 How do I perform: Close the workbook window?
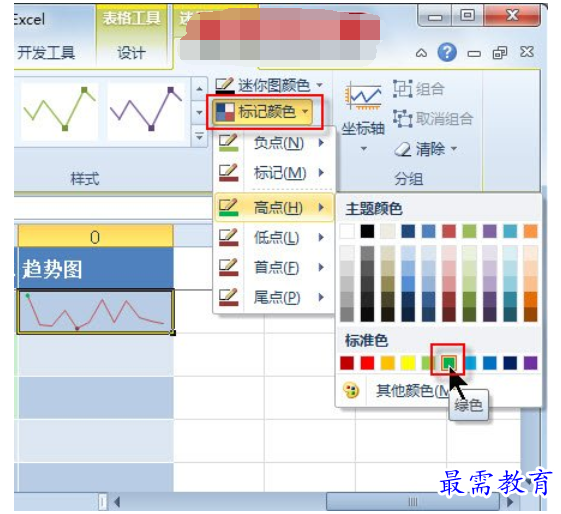tap(527, 52)
